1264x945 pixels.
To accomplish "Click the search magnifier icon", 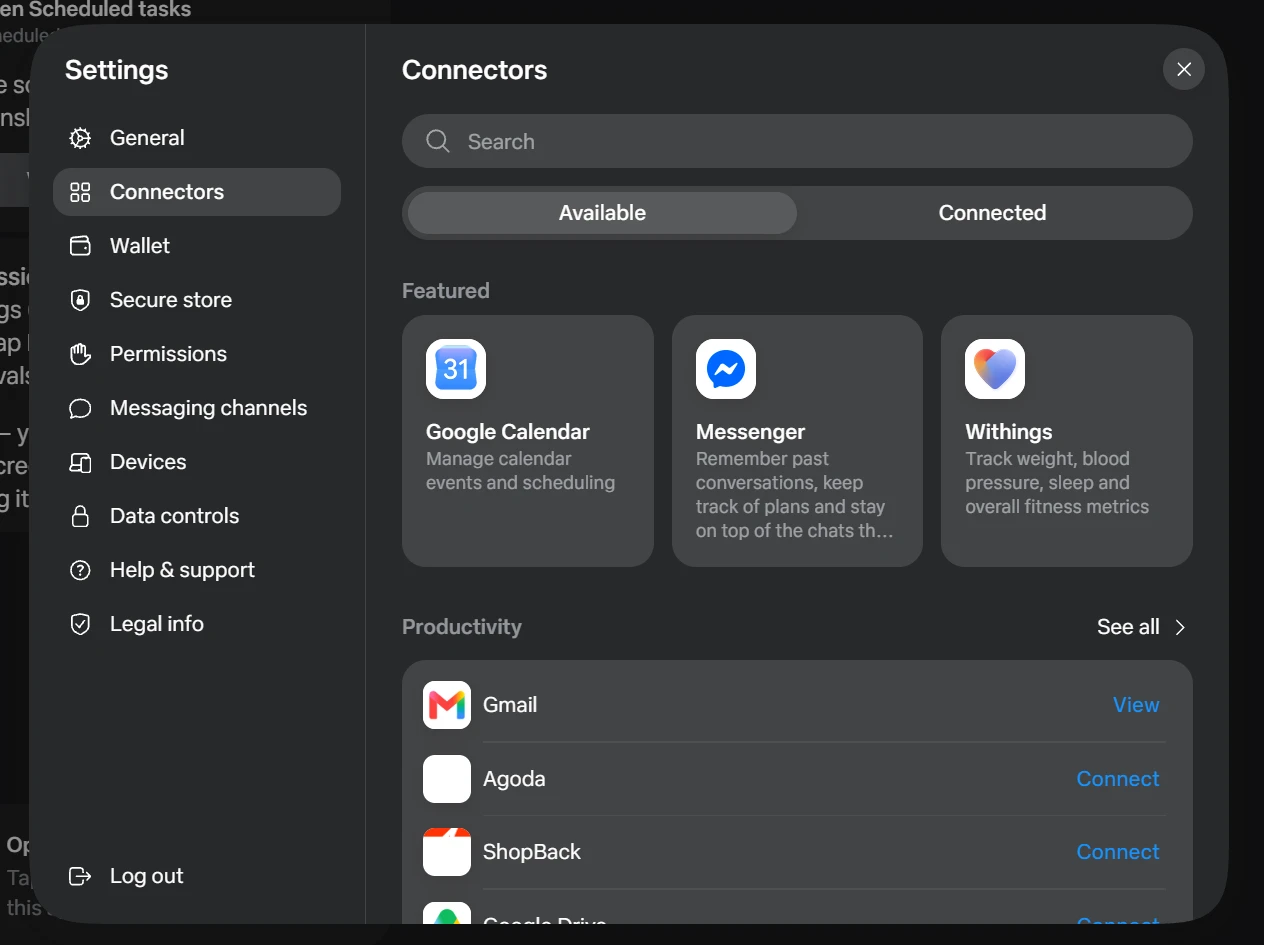I will click(438, 141).
